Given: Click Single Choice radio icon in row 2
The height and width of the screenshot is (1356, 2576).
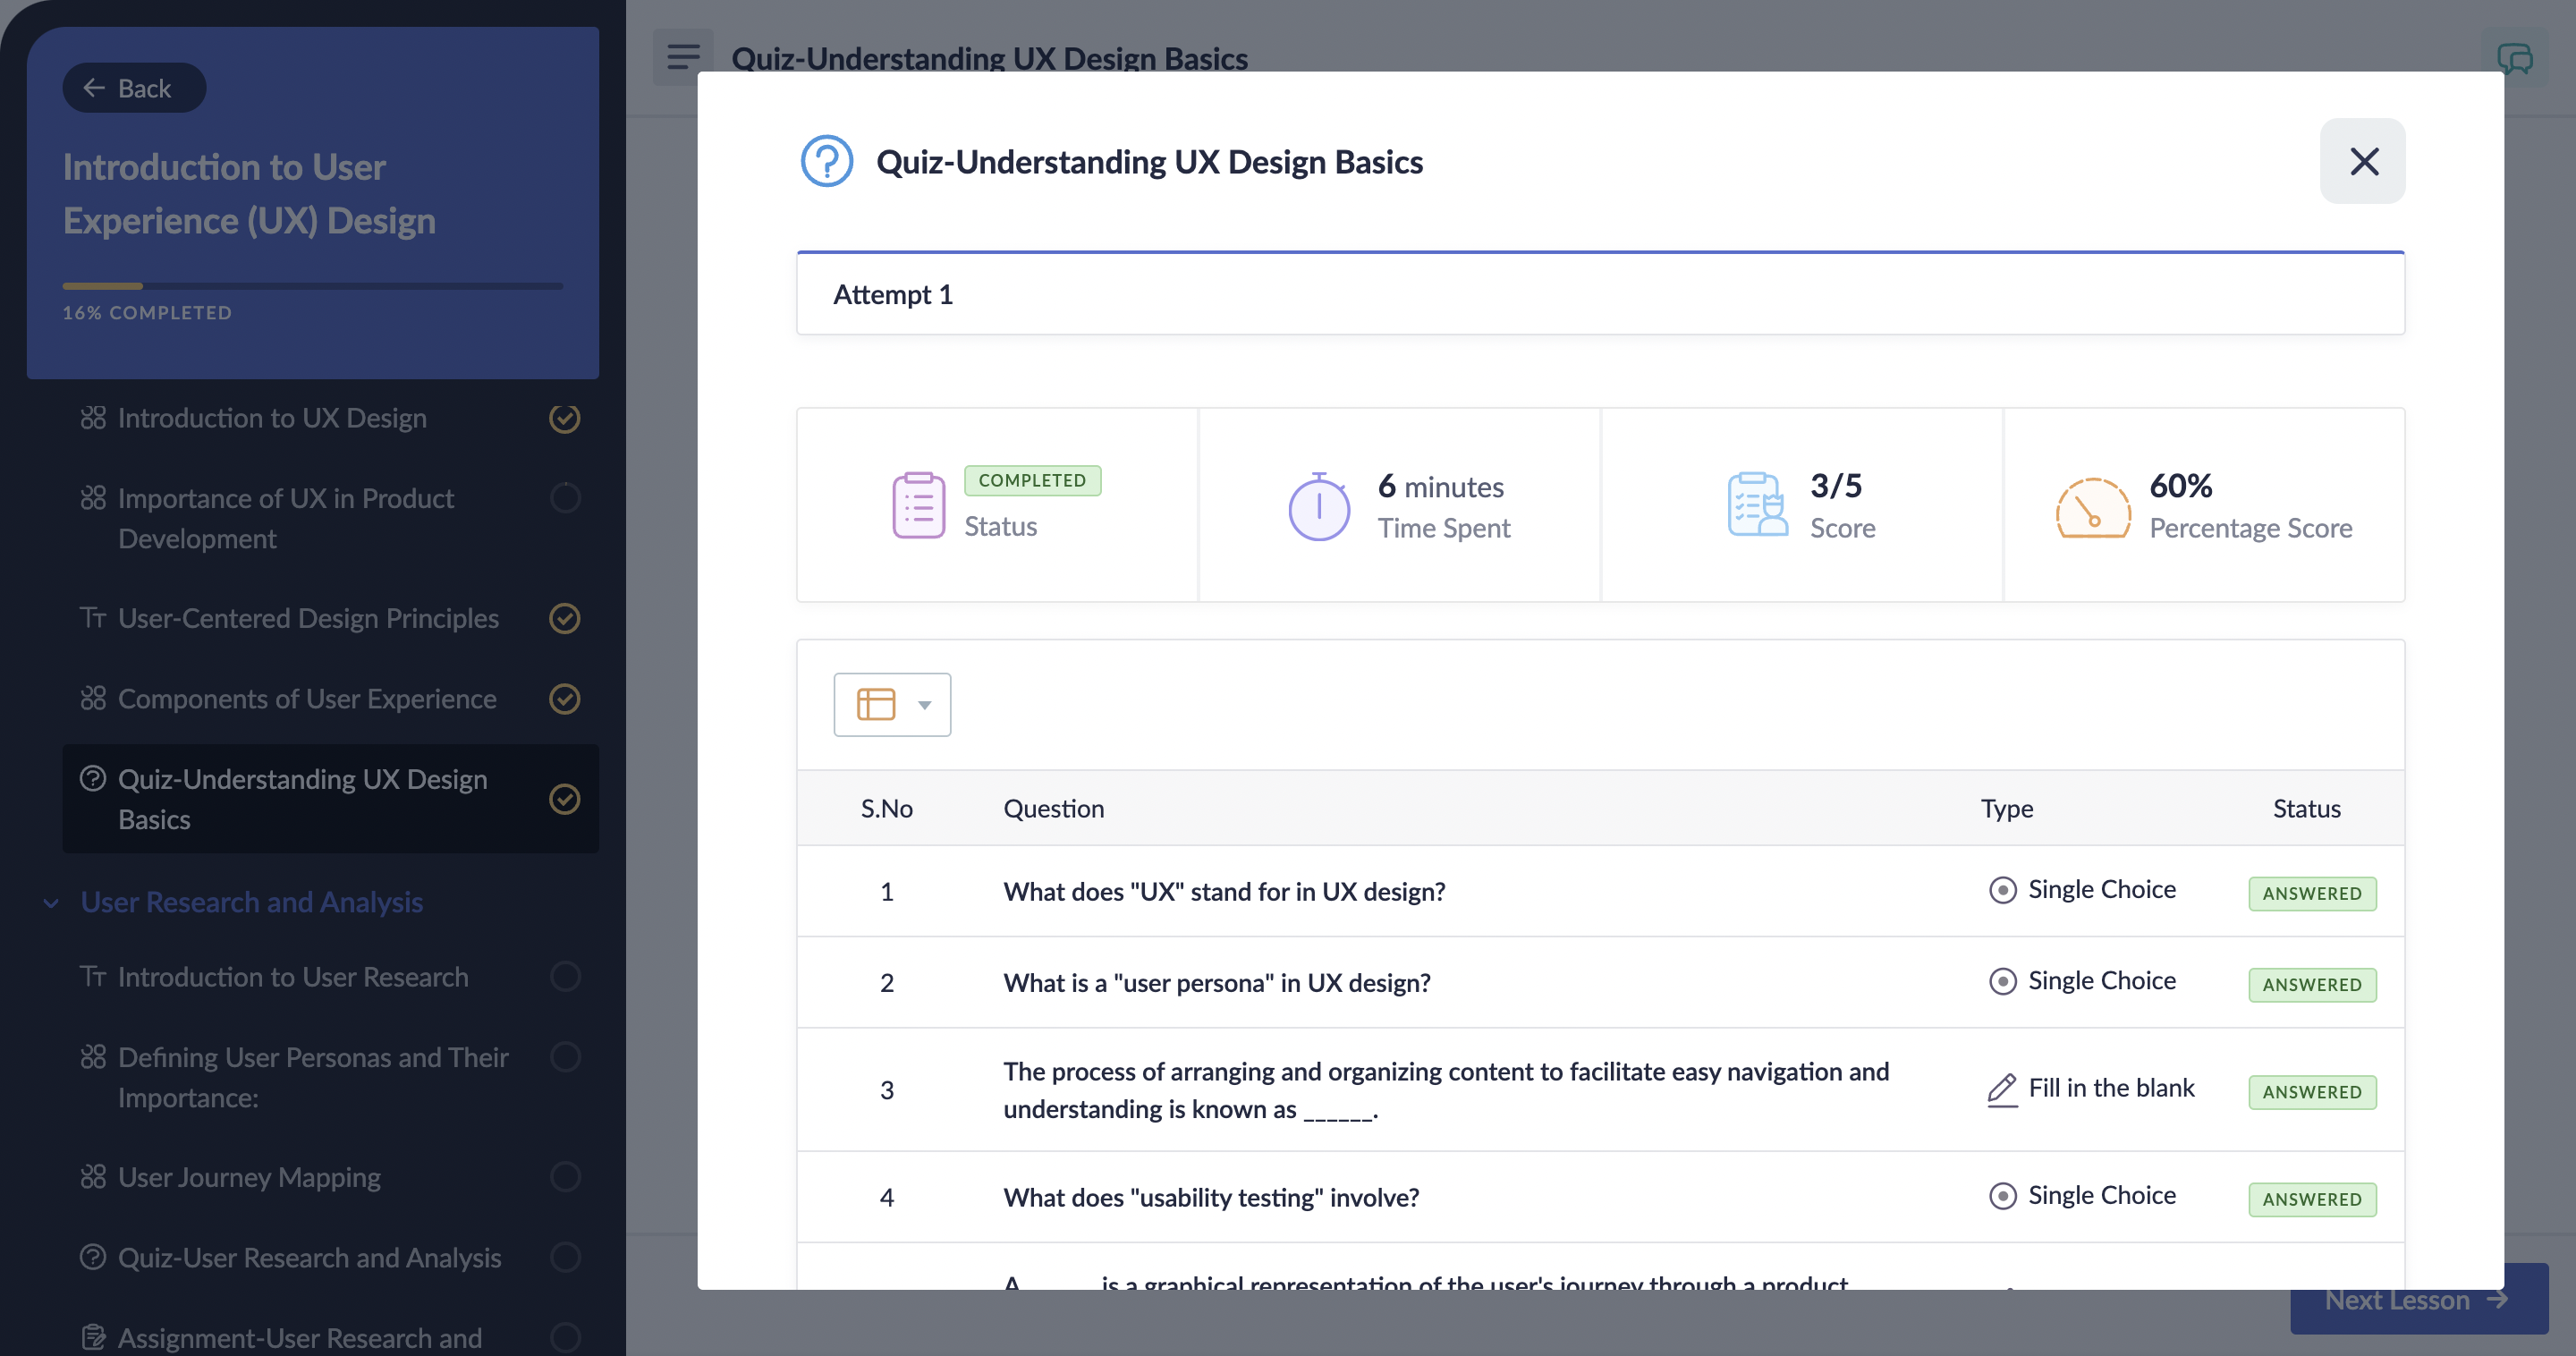Looking at the screenshot, I should tap(2002, 981).
